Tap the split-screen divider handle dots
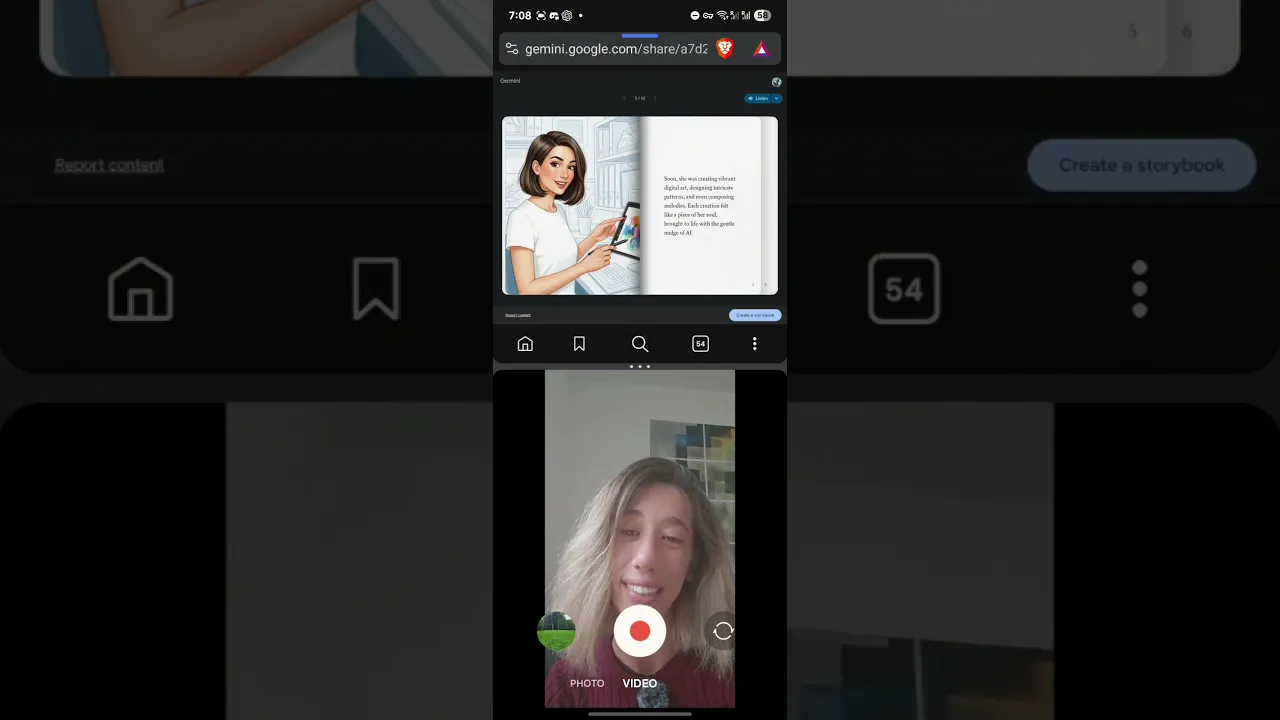1280x720 pixels. 640,367
